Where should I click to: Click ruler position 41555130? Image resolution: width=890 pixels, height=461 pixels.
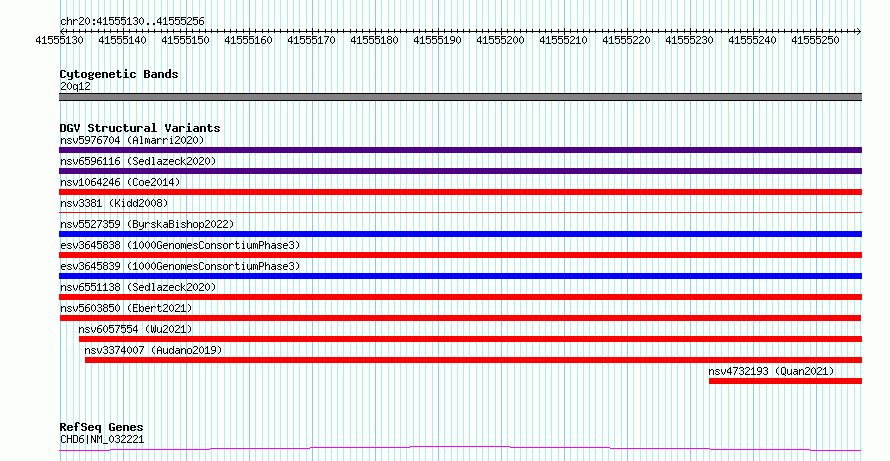pyautogui.click(x=60, y=40)
